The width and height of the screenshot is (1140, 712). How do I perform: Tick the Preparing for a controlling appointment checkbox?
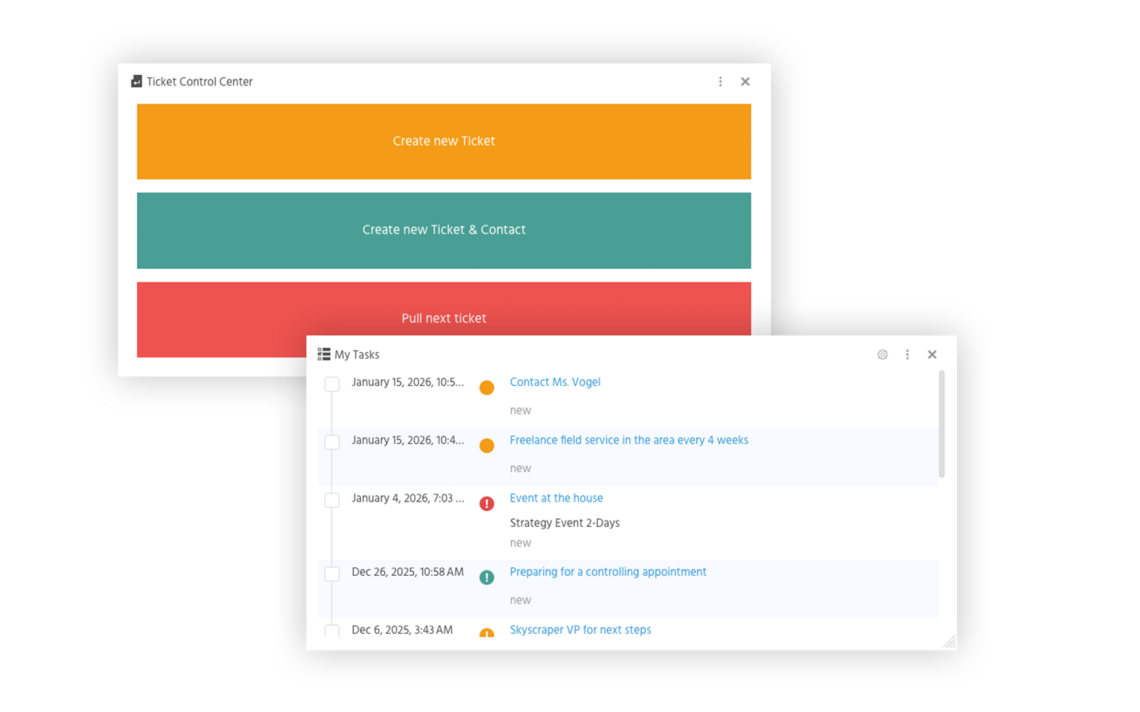[x=332, y=574]
